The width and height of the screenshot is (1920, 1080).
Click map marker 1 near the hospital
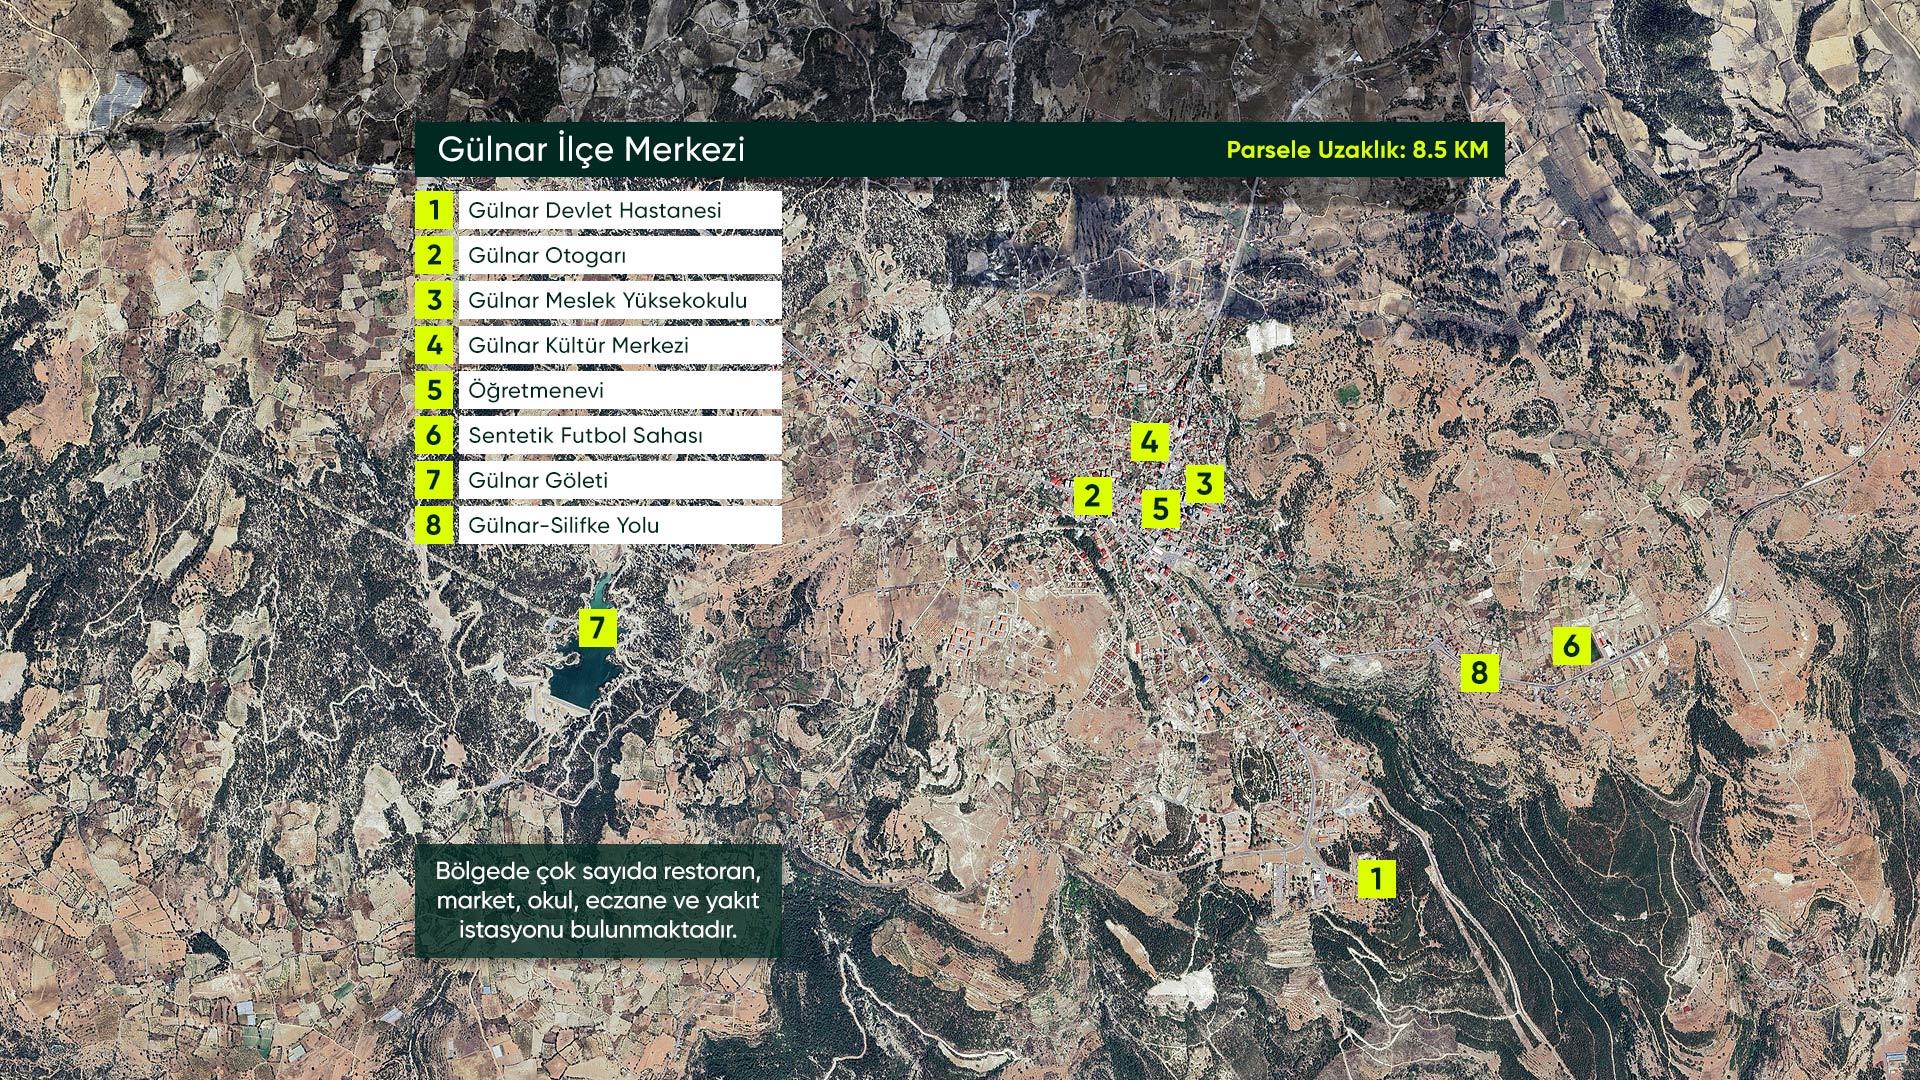[1377, 878]
